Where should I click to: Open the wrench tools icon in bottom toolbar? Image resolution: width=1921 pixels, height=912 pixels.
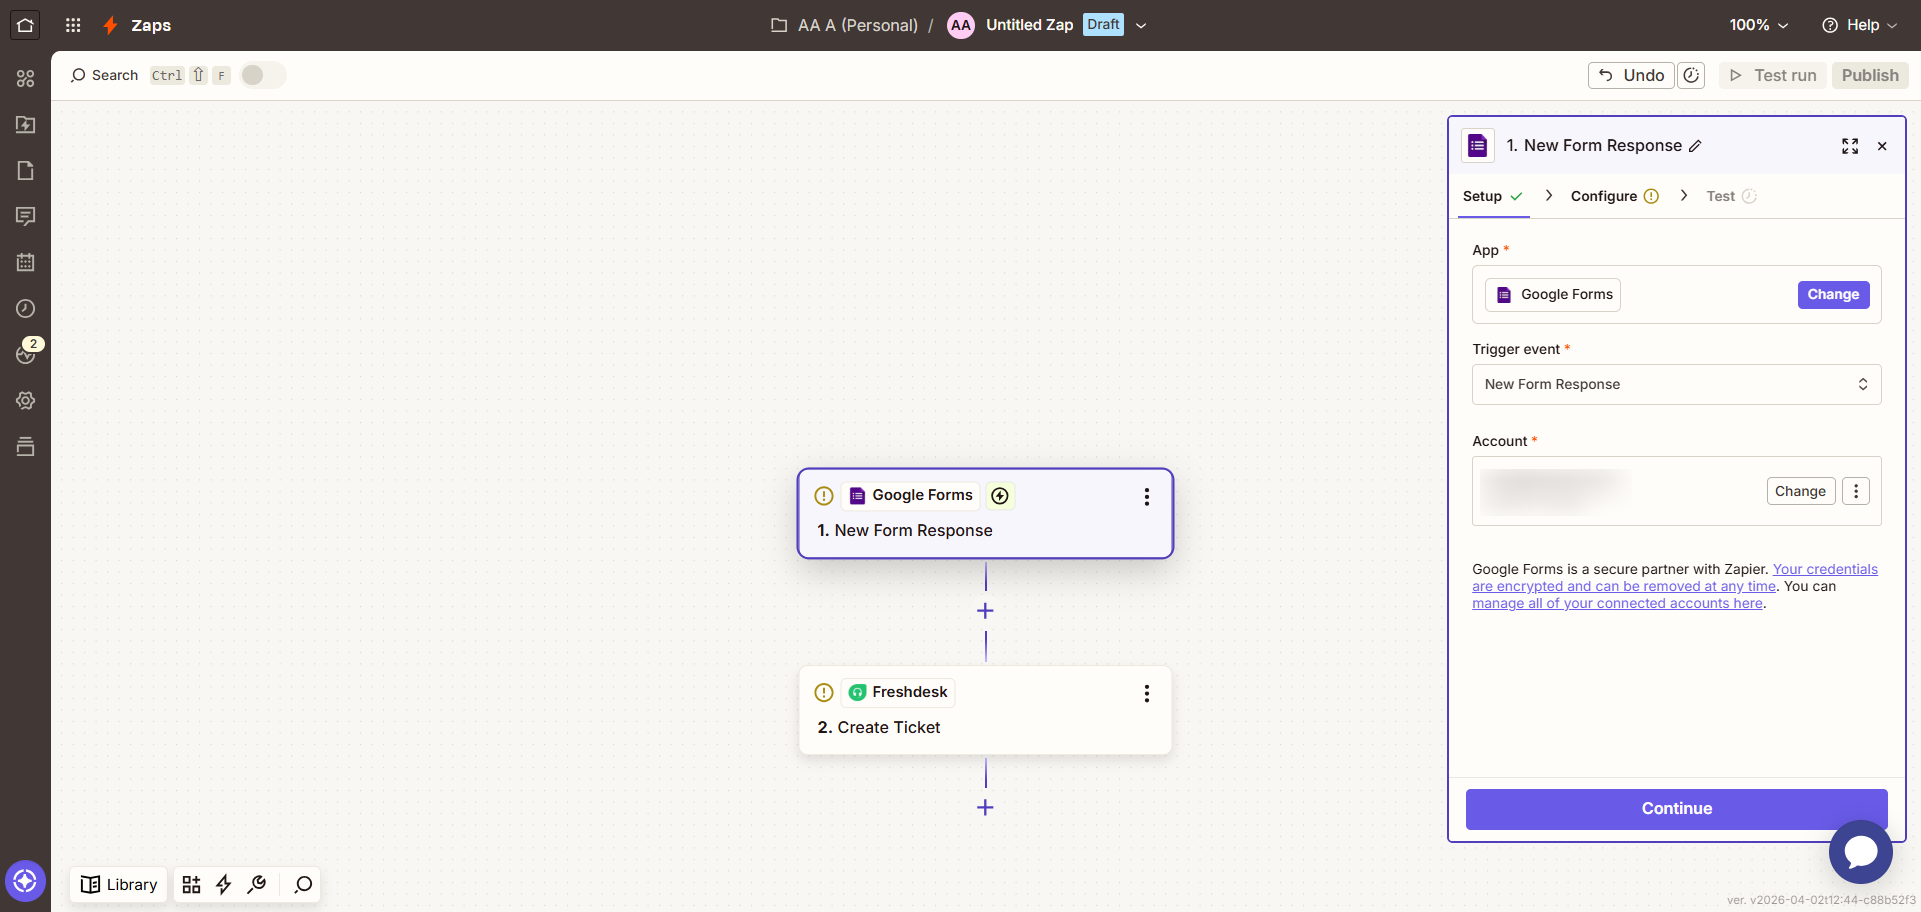[x=257, y=884]
